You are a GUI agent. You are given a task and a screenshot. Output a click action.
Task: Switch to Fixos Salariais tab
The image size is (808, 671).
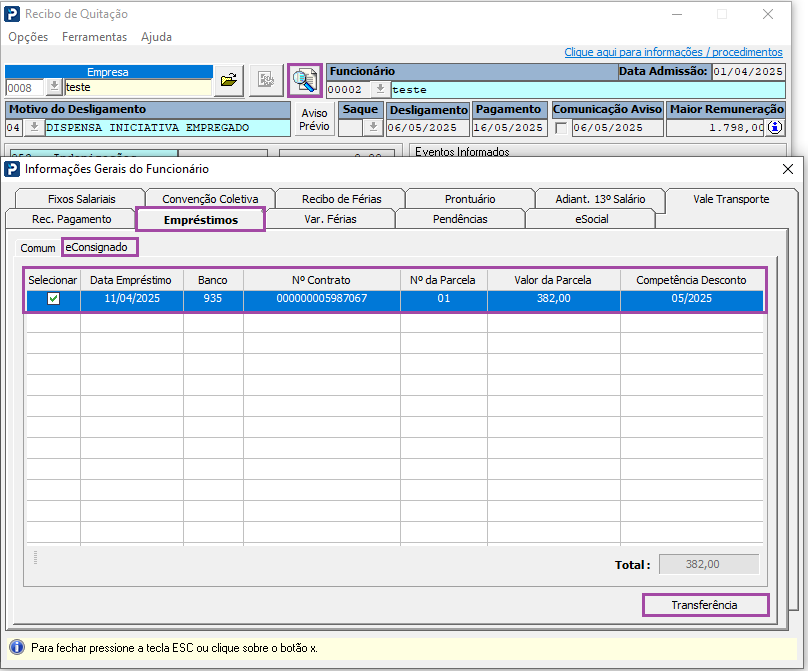click(81, 199)
